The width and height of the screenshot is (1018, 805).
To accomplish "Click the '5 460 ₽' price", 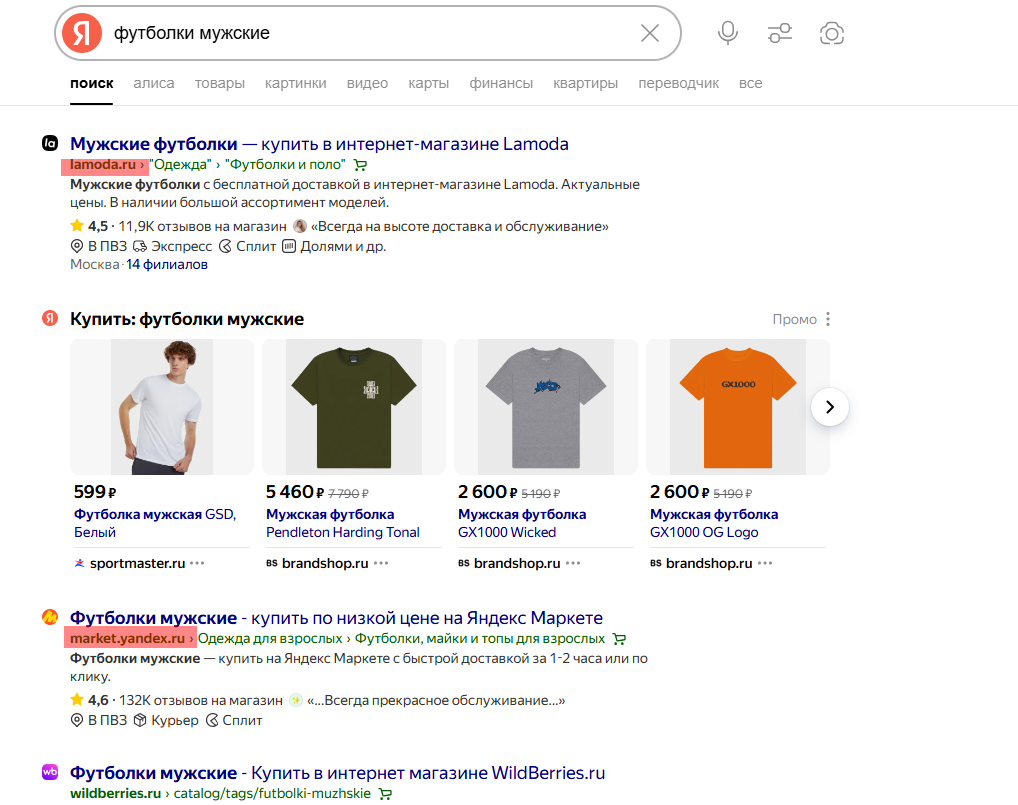I will (x=295, y=492).
